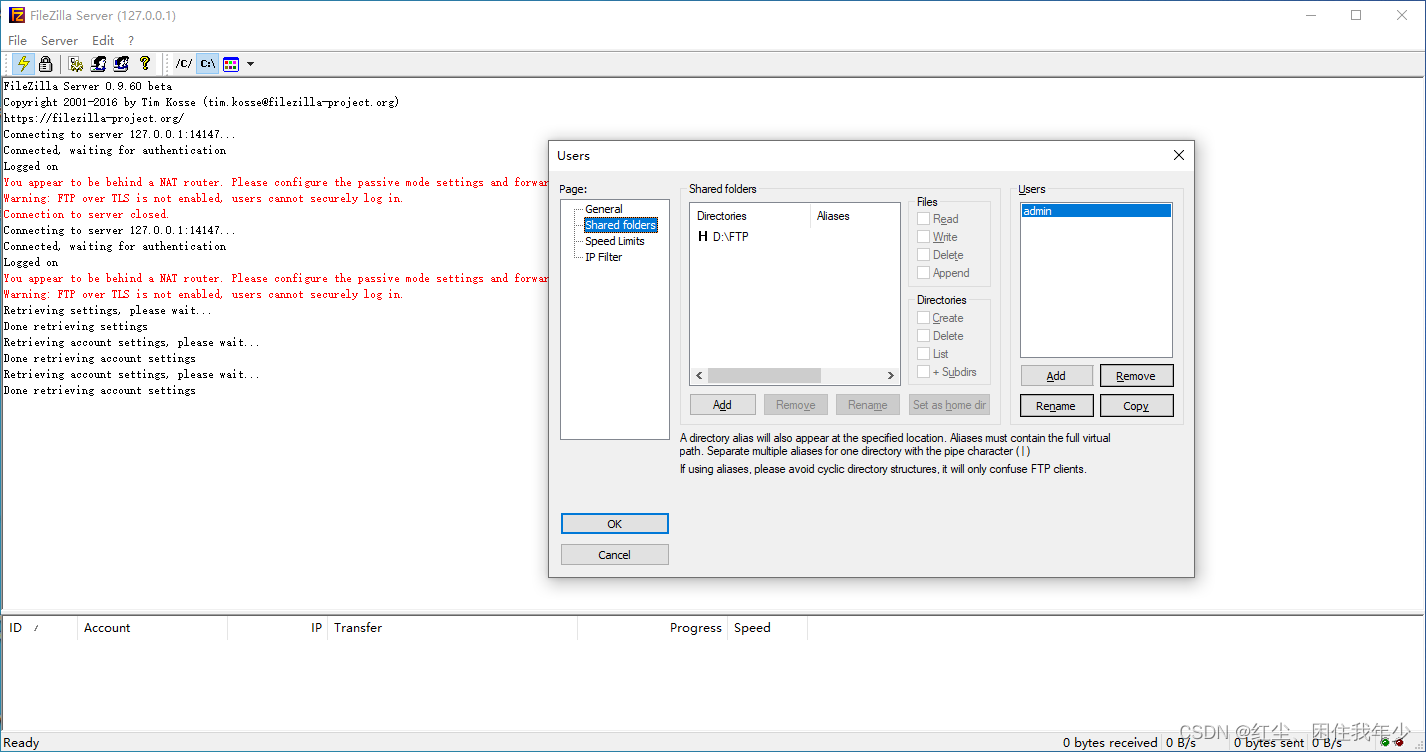This screenshot has width=1426, height=752.
Task: Click Rename under Users list
Action: coord(1056,406)
